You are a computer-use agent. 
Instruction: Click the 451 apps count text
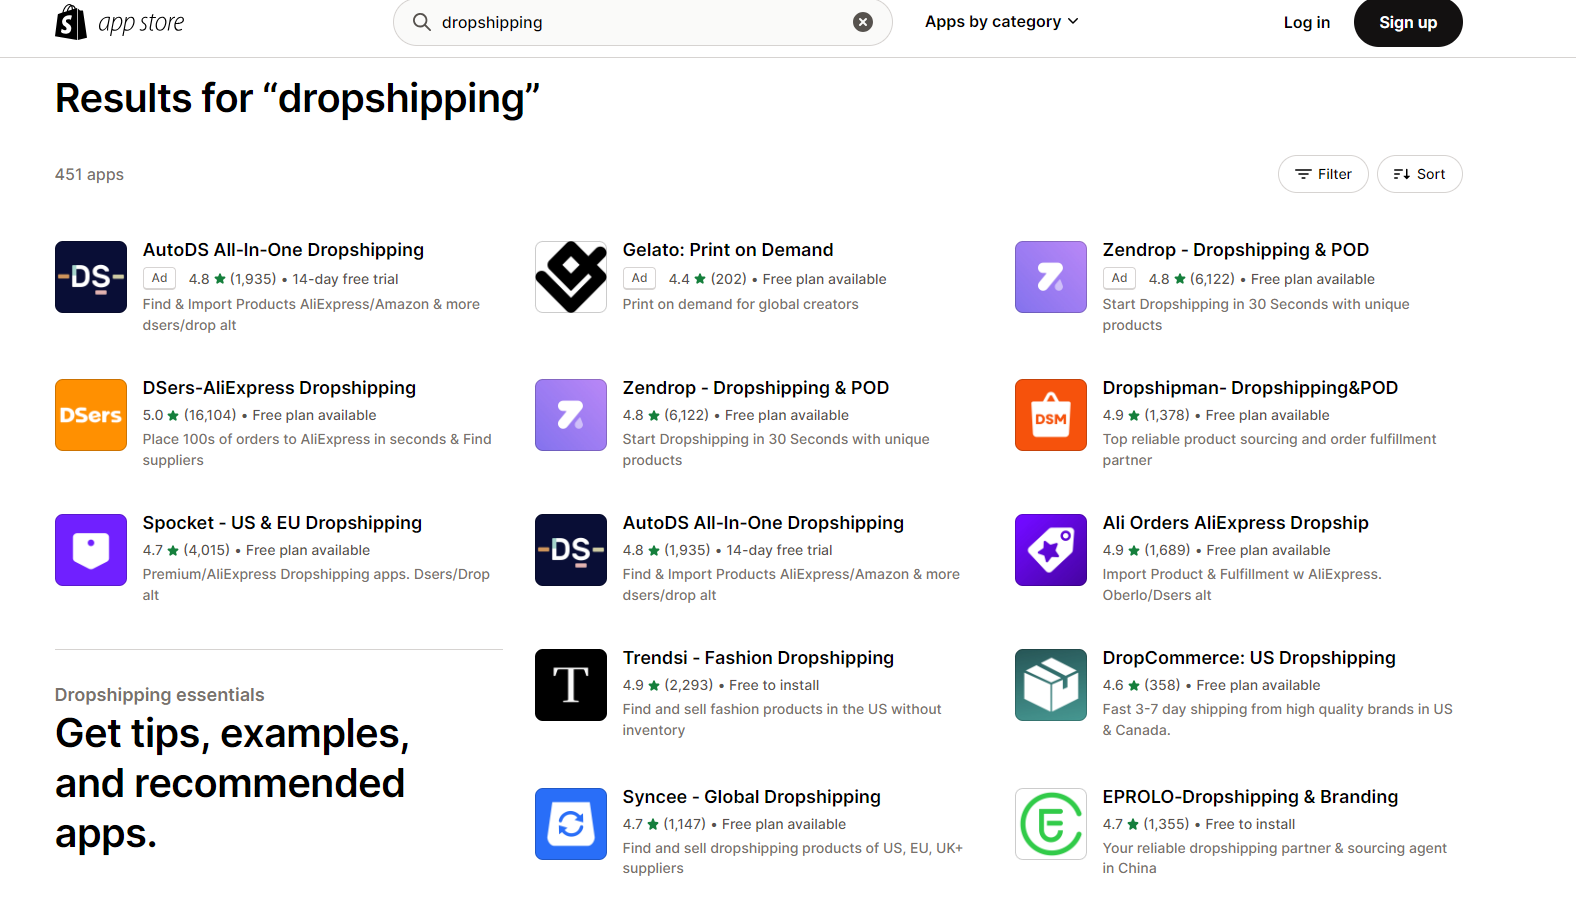(x=89, y=174)
